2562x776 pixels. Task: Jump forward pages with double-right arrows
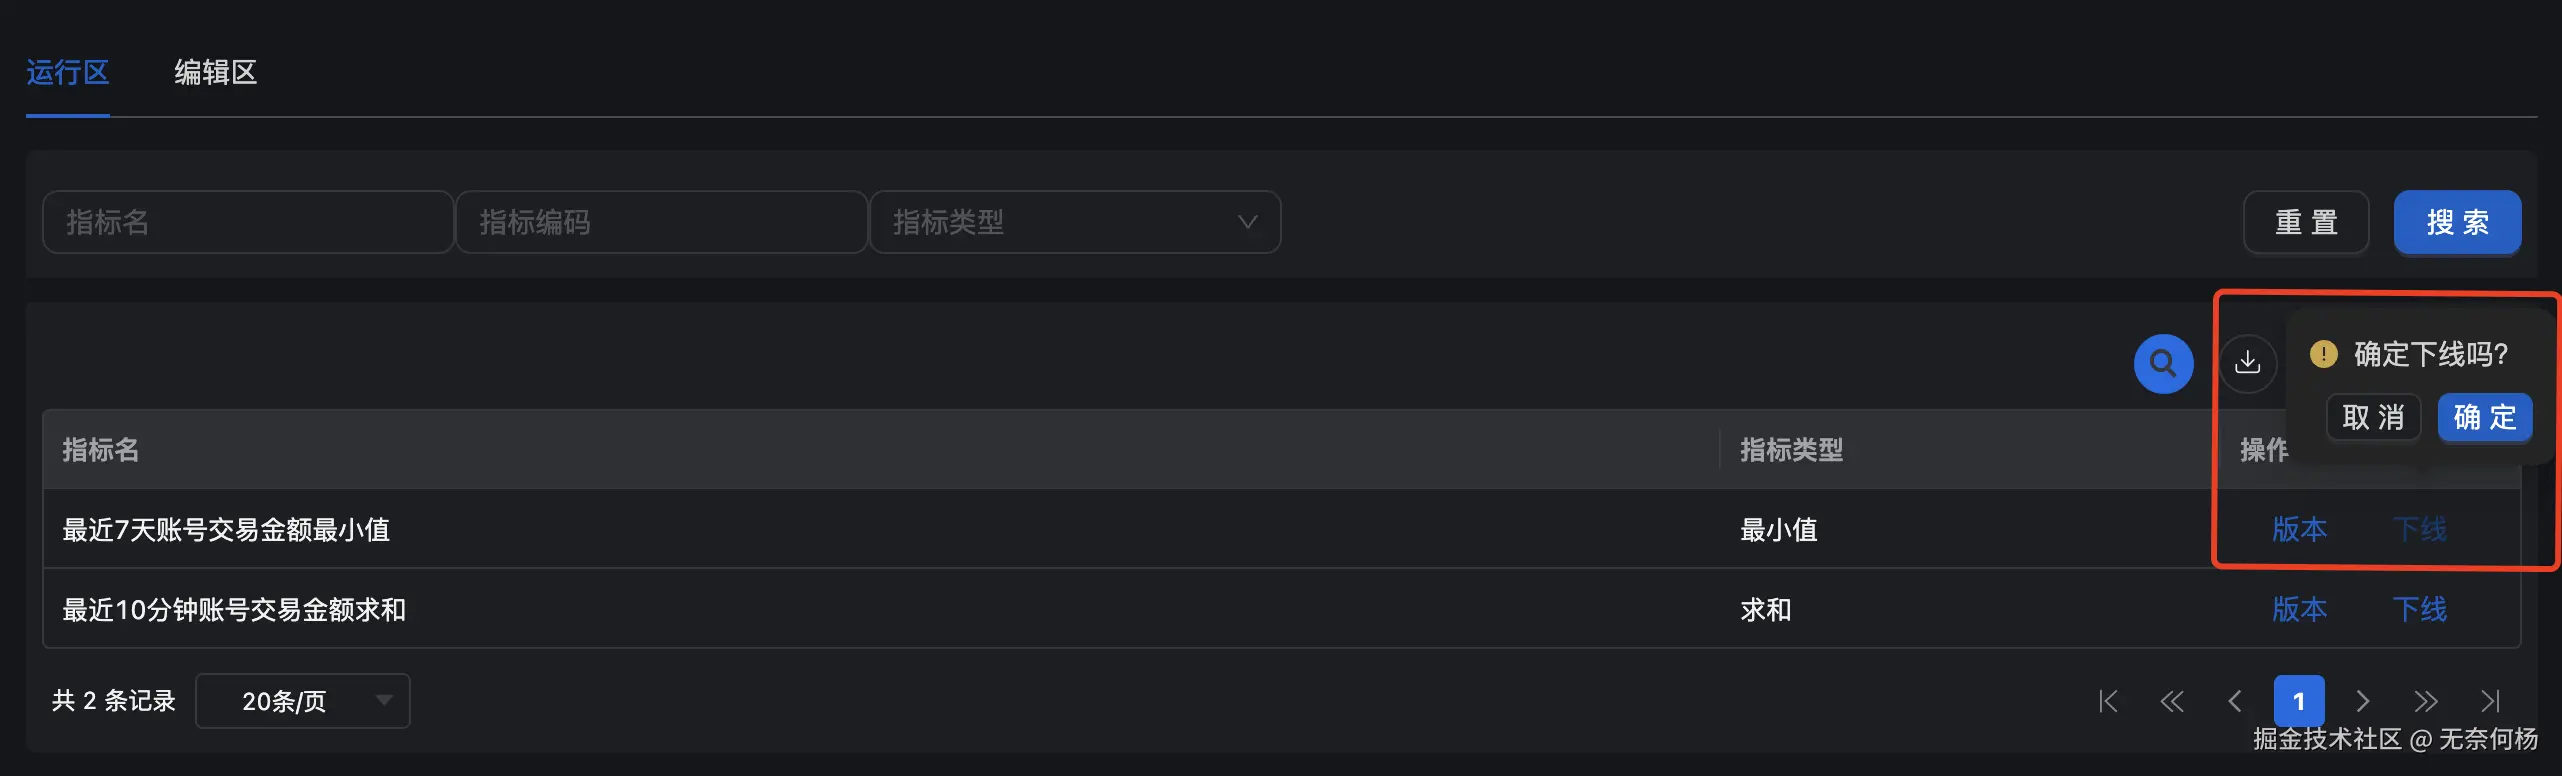point(2425,701)
